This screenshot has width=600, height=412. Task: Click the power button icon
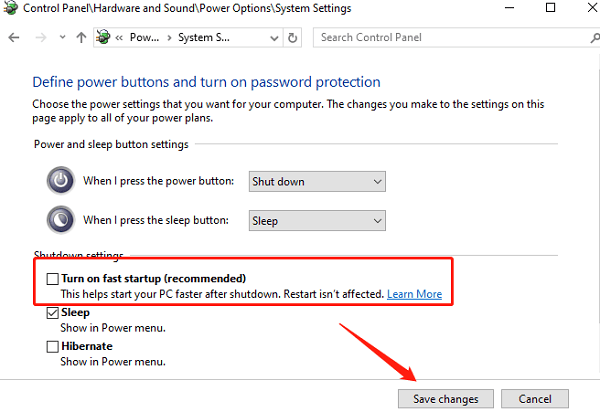click(x=60, y=180)
